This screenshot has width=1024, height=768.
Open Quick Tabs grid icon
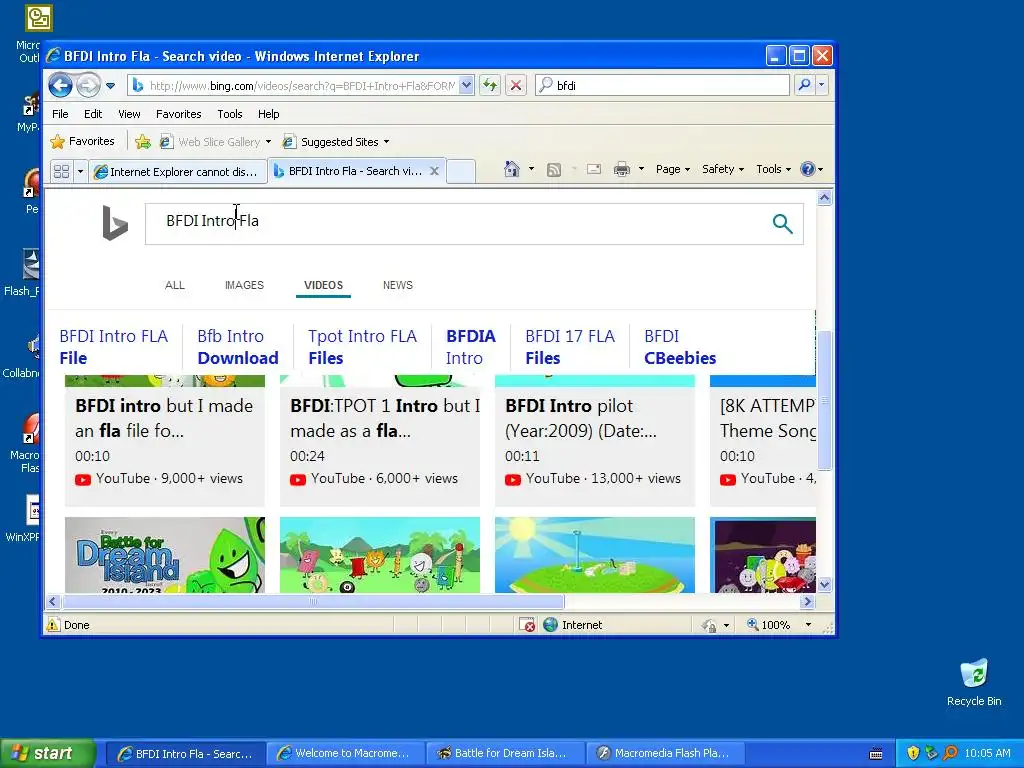(61, 171)
